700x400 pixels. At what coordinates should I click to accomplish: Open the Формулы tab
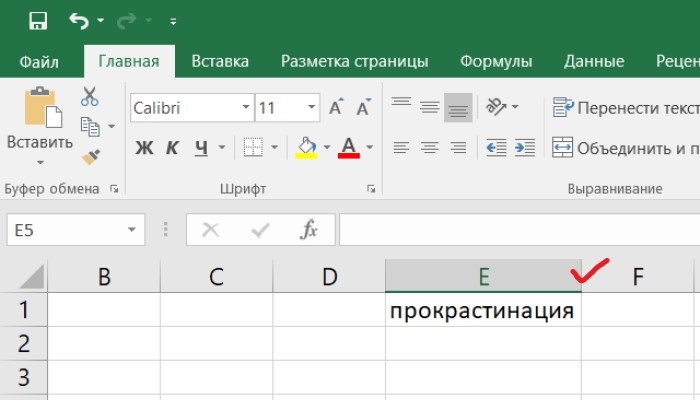[x=496, y=61]
